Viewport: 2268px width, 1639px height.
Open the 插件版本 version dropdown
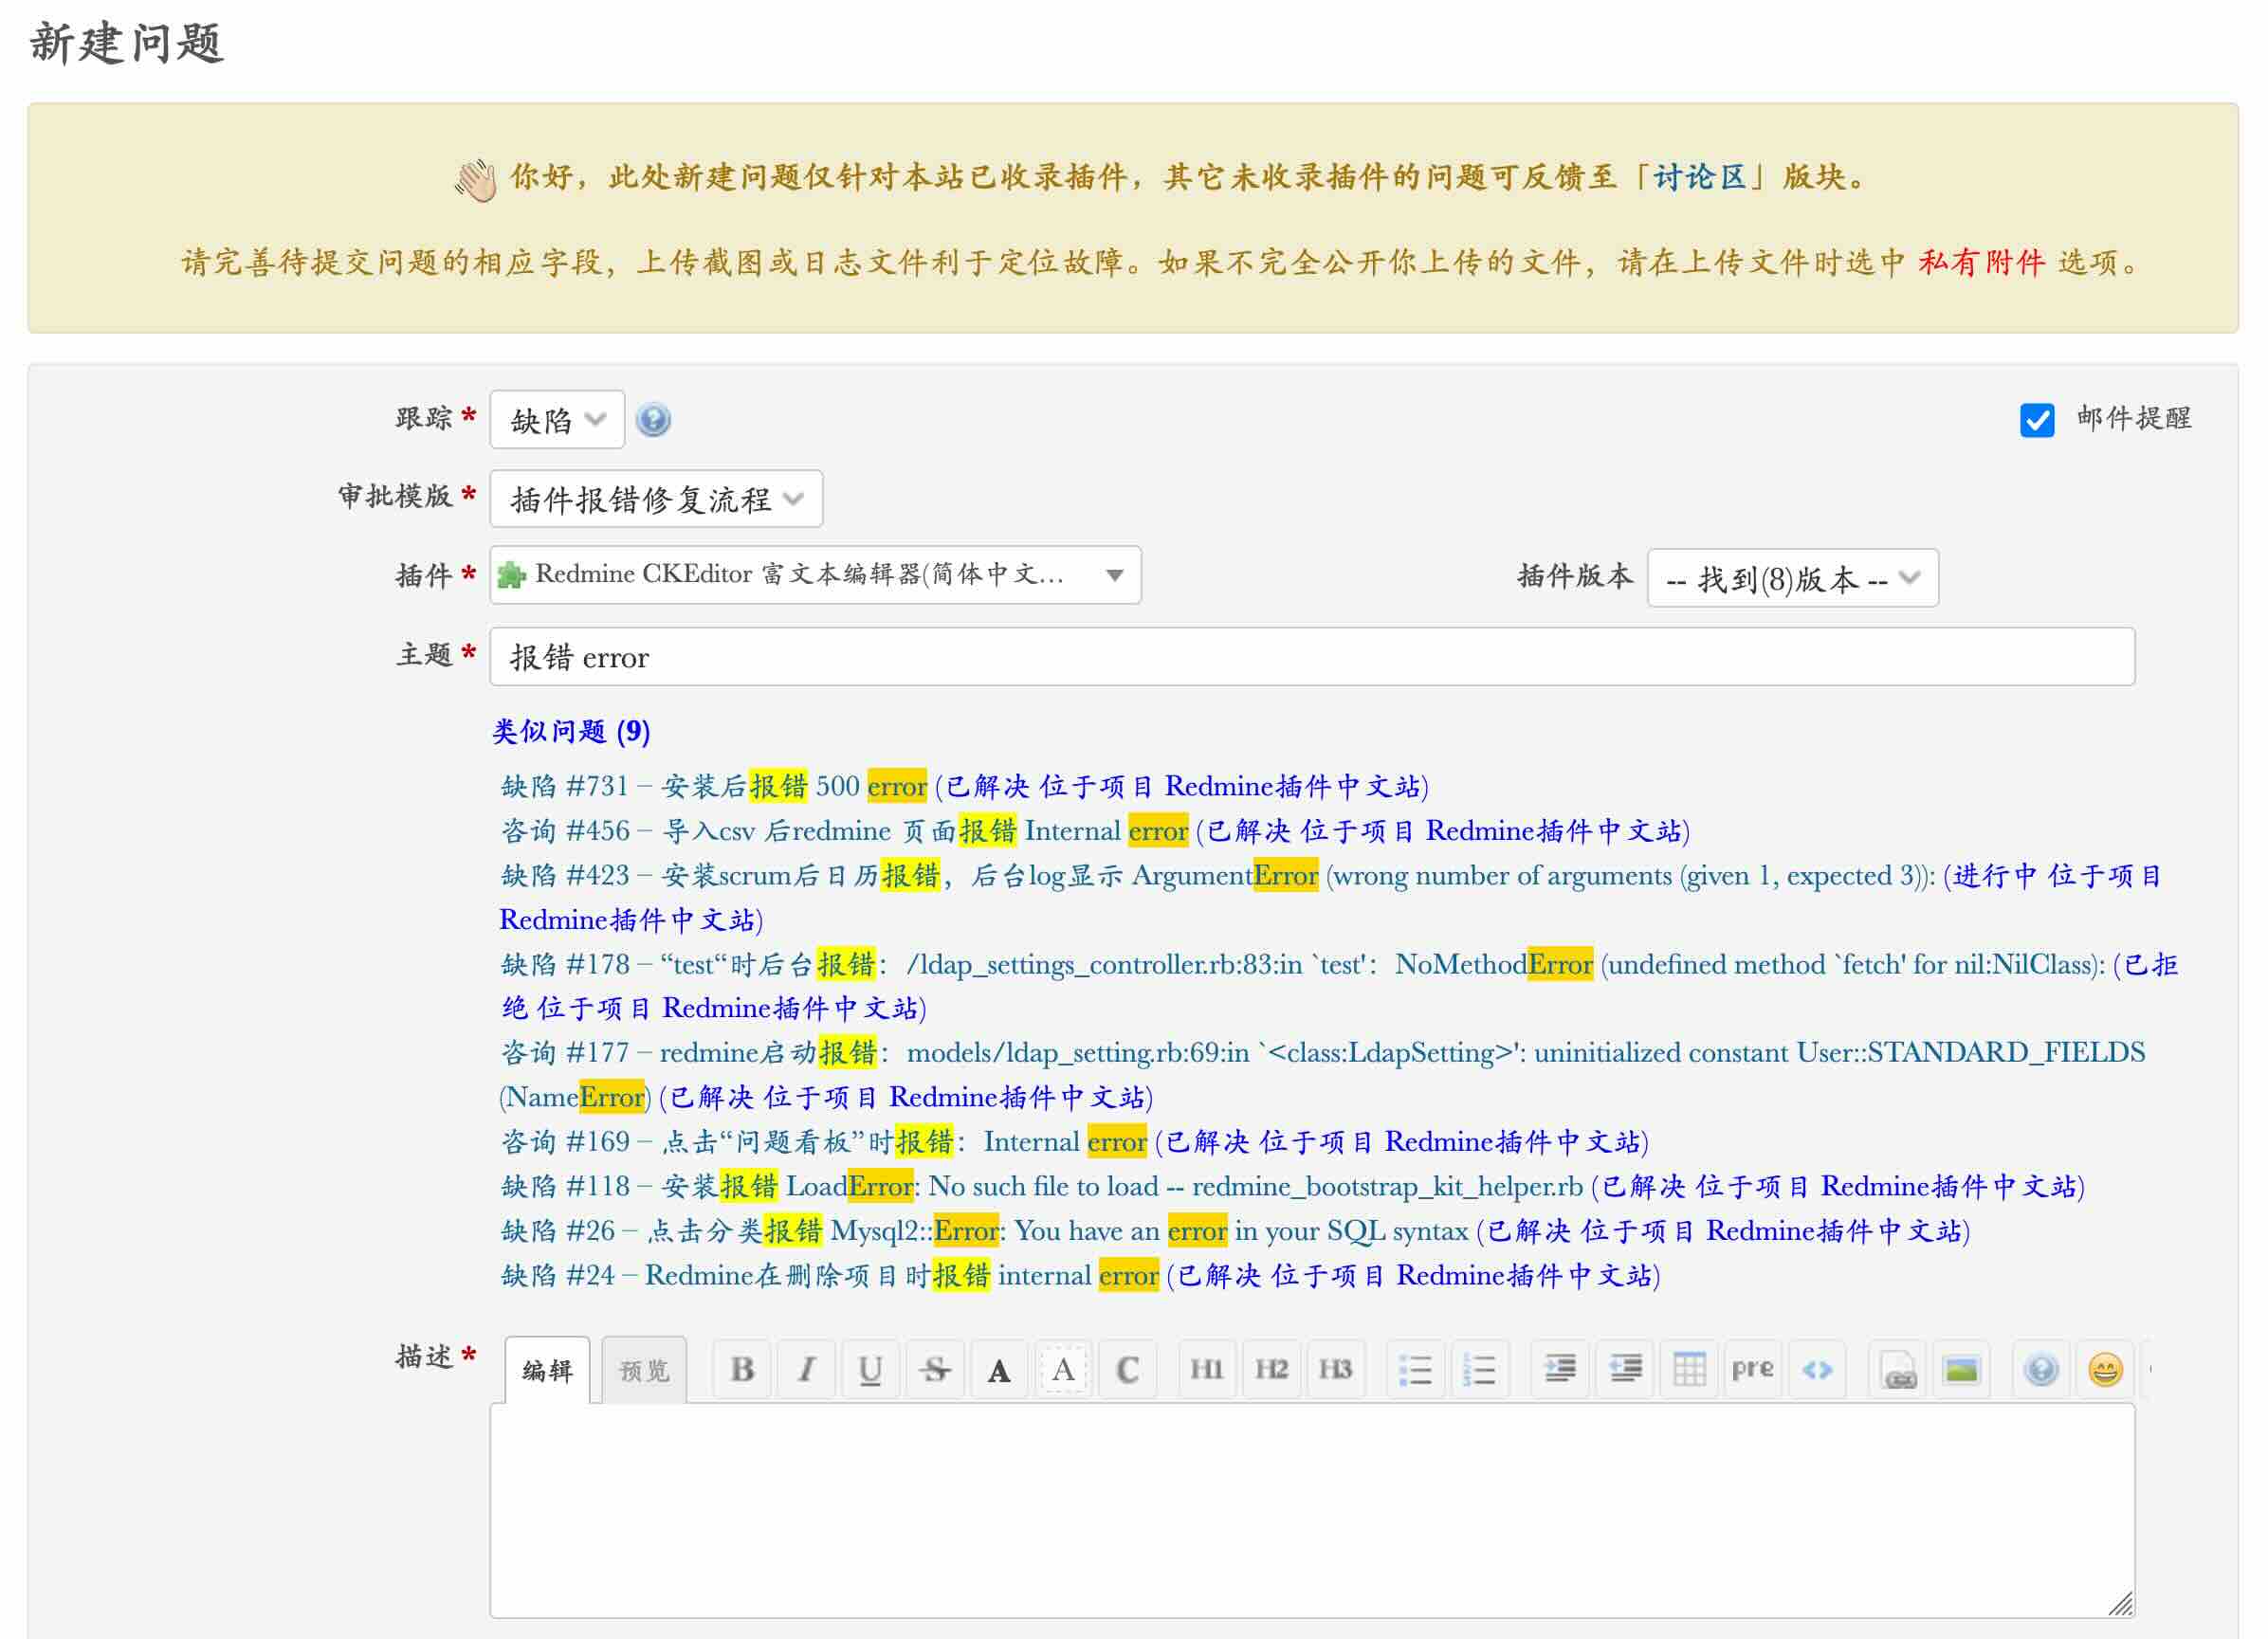tap(1792, 578)
